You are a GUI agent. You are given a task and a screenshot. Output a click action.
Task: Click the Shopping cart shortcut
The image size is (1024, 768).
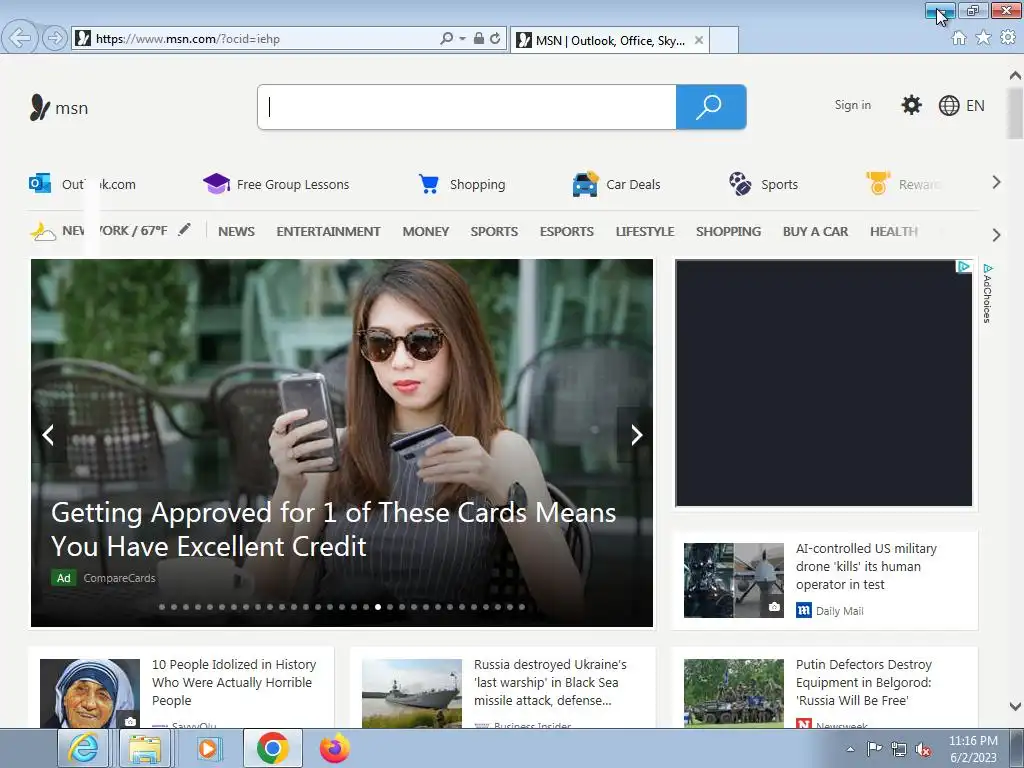462,184
